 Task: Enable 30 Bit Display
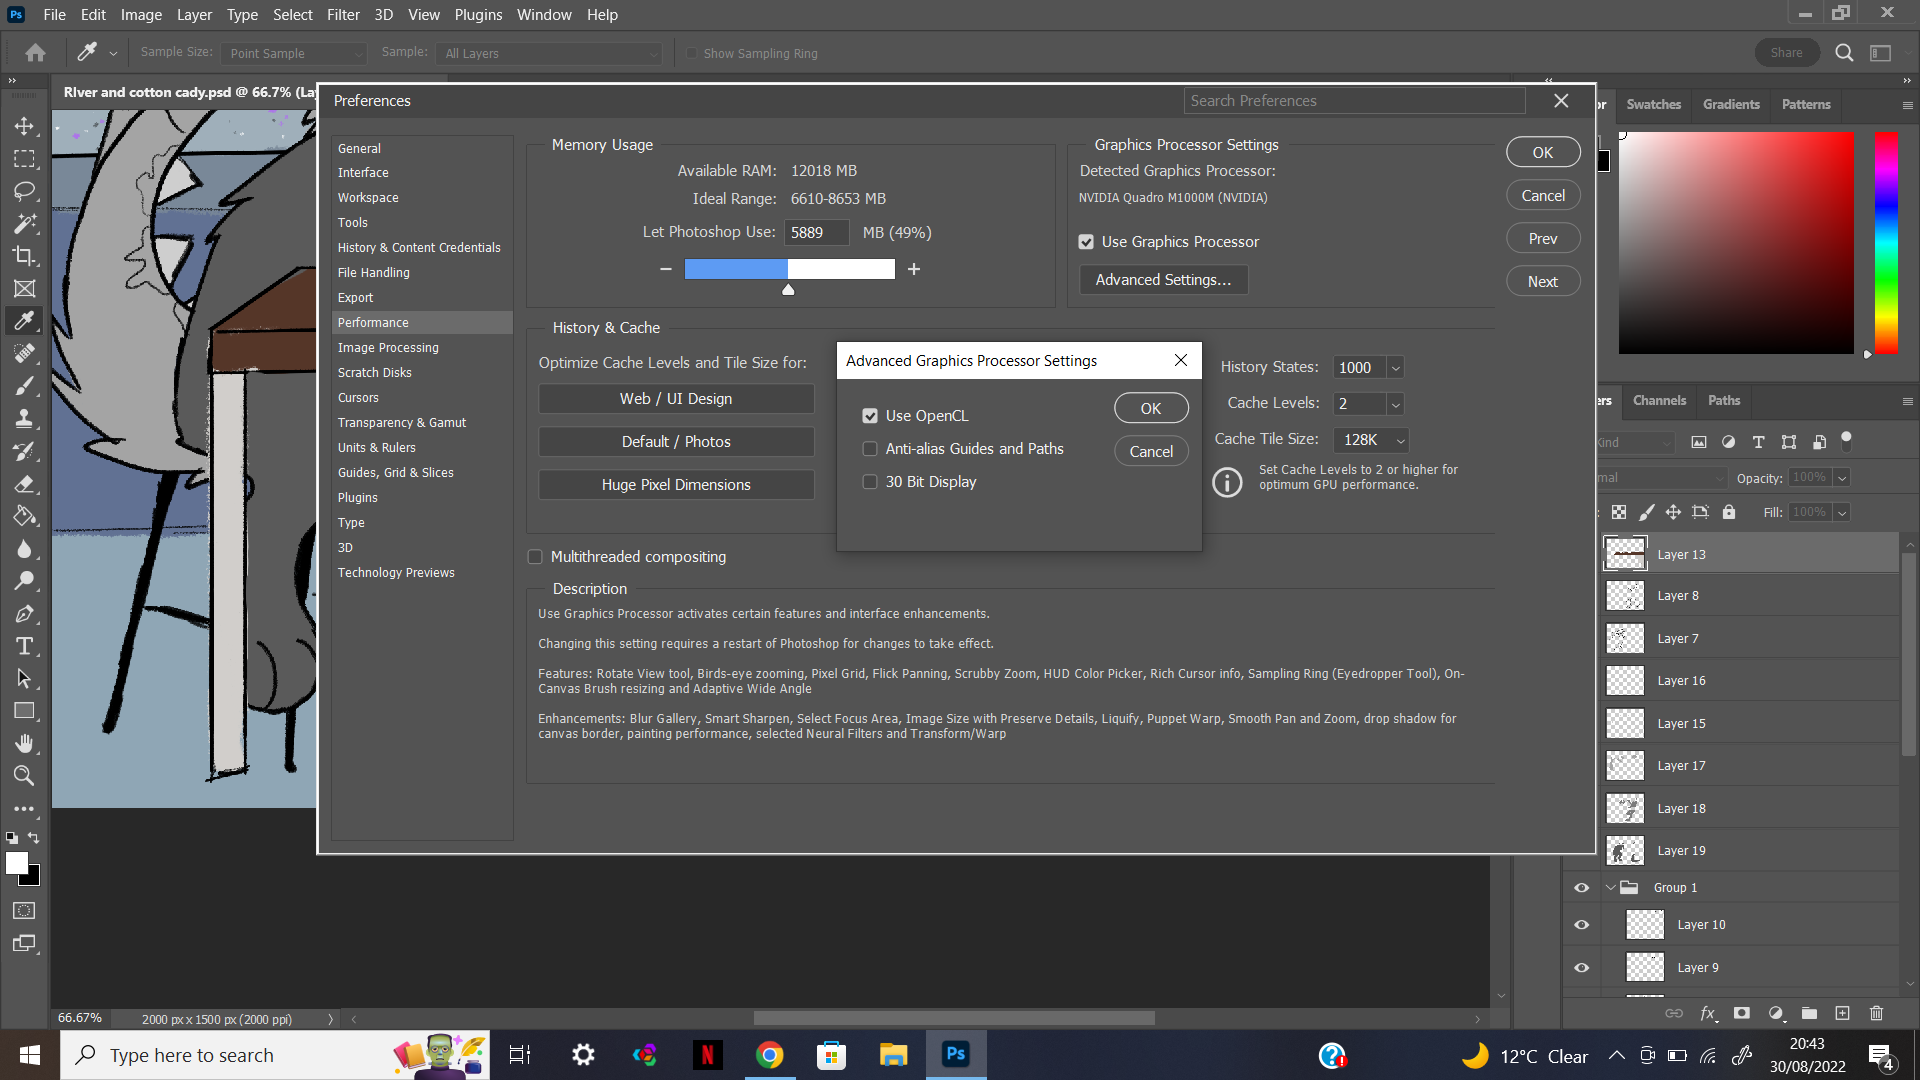click(870, 481)
